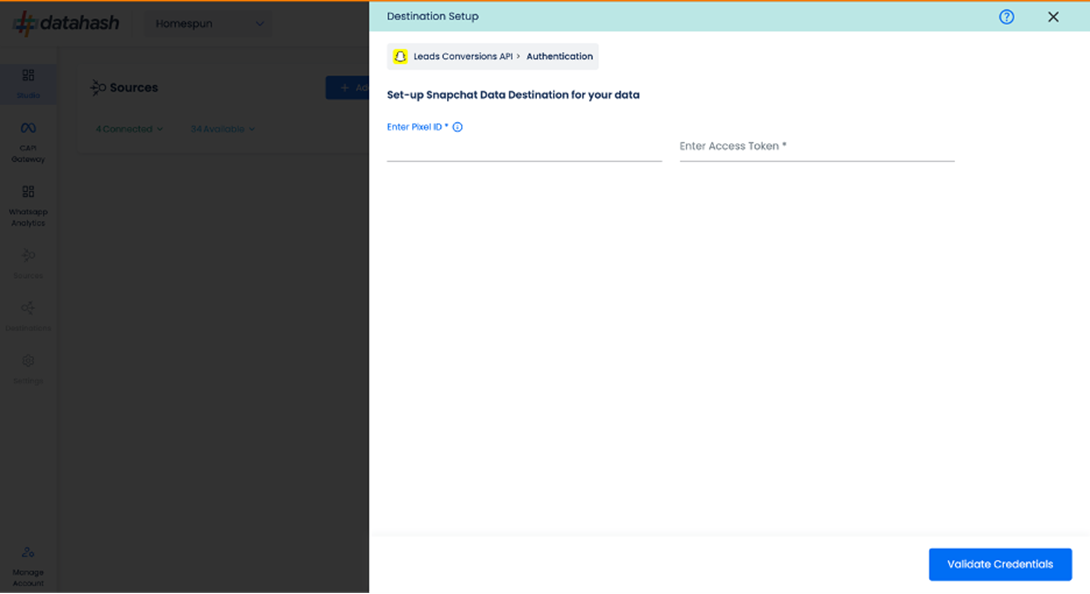Open Sources in the sidebar

coord(29,264)
